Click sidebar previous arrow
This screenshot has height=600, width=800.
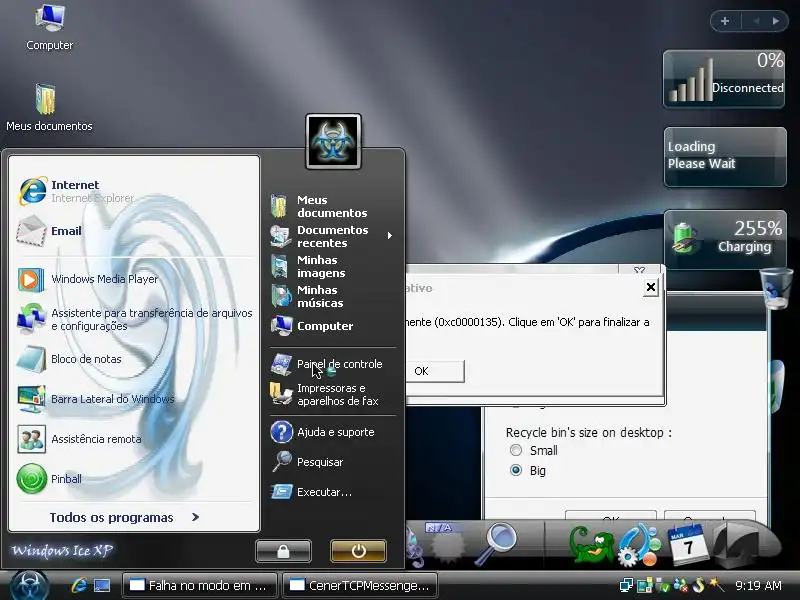pyautogui.click(x=757, y=21)
